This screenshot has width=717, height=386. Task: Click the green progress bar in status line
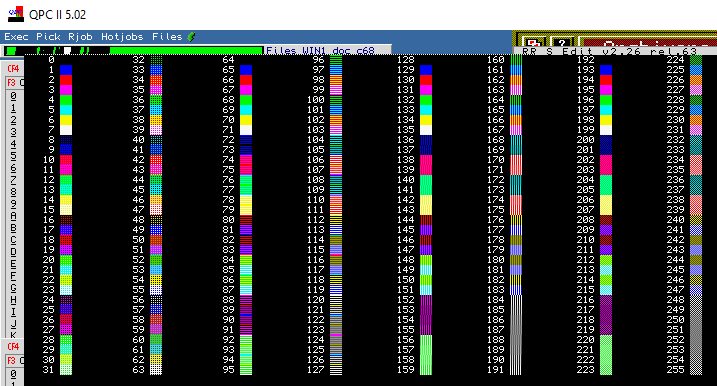pos(186,50)
